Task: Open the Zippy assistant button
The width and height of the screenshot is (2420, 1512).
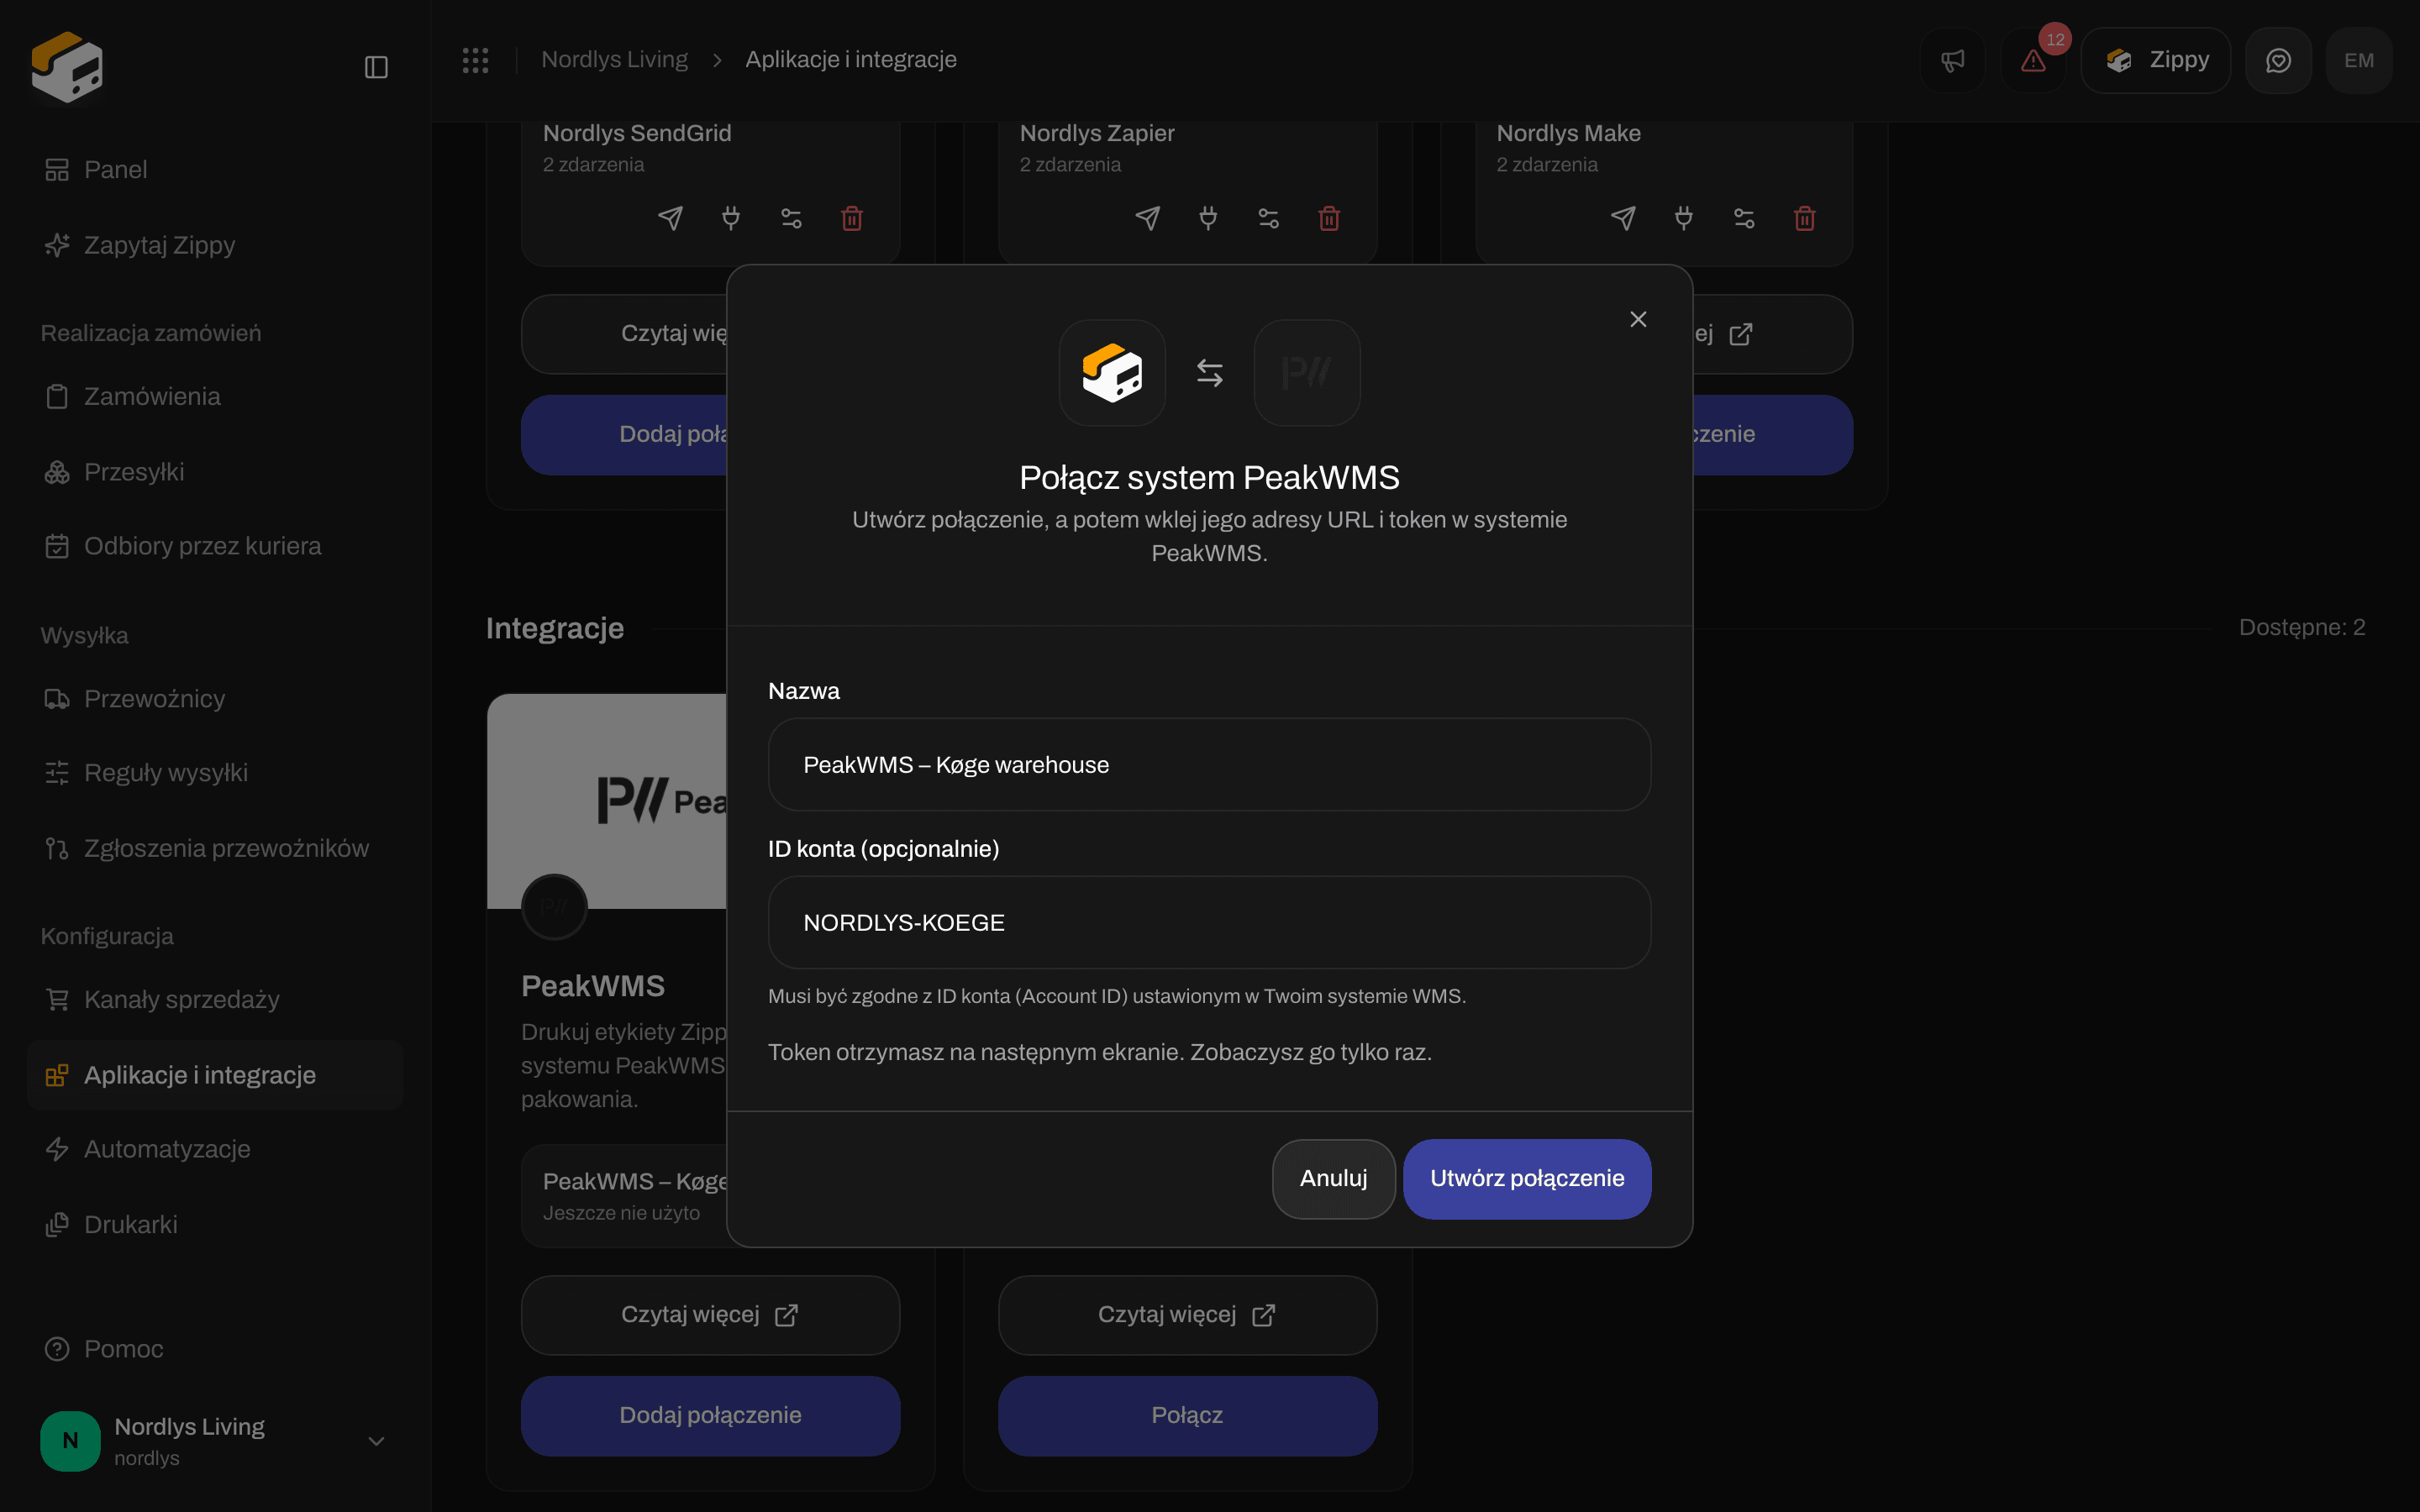Action: [2156, 61]
